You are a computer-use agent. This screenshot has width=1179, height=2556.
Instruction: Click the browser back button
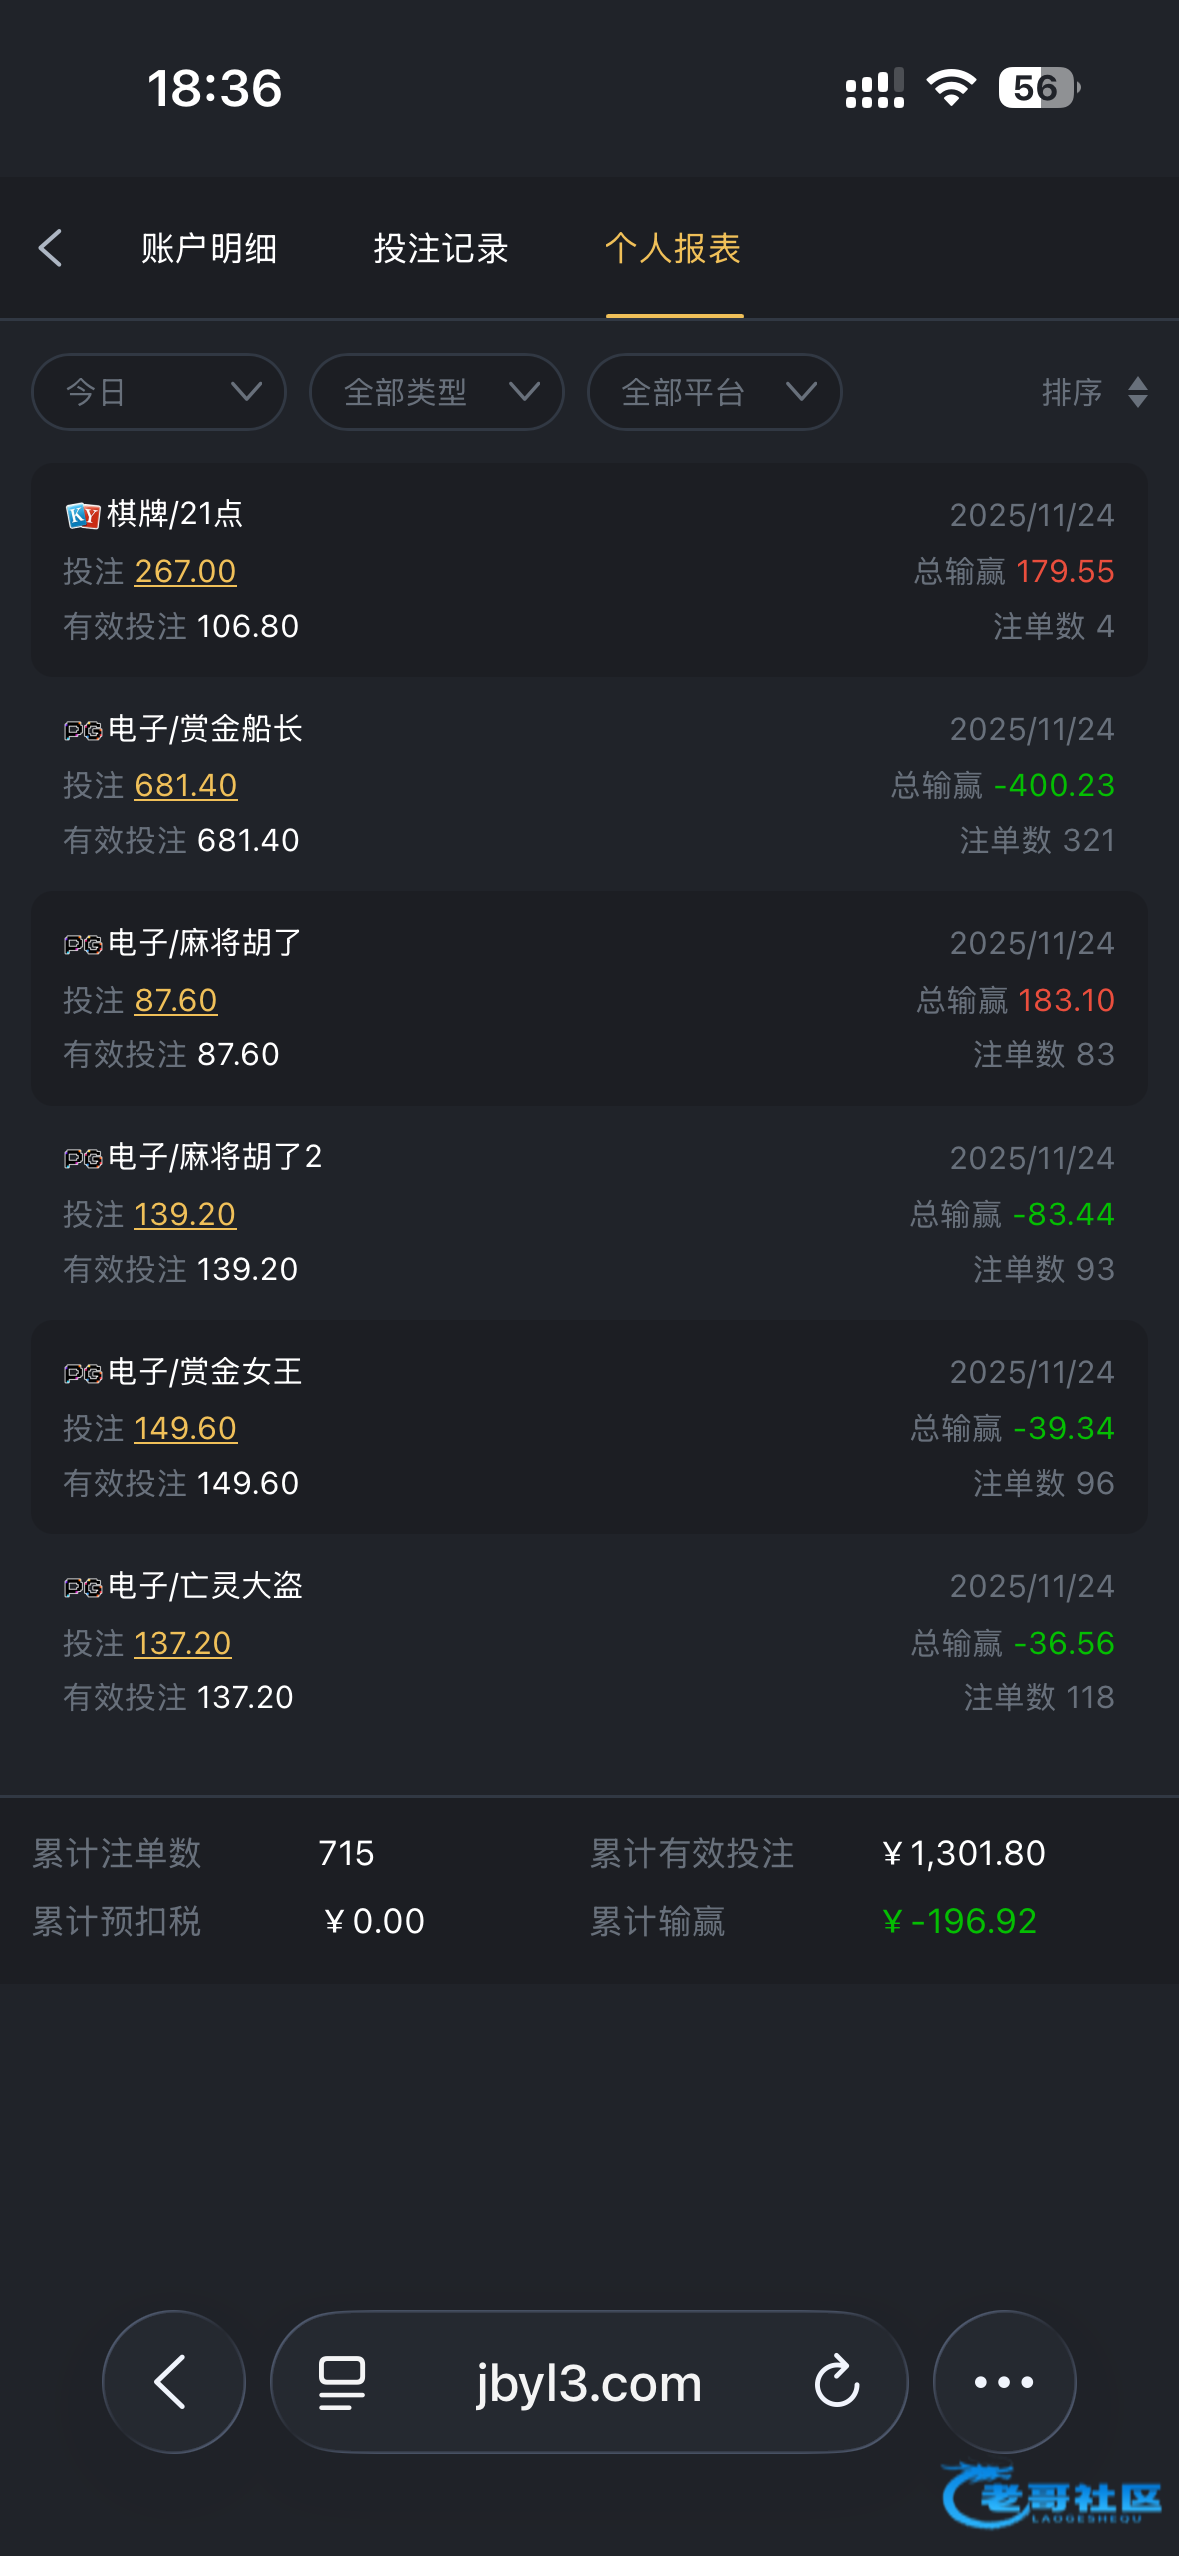pos(173,2381)
